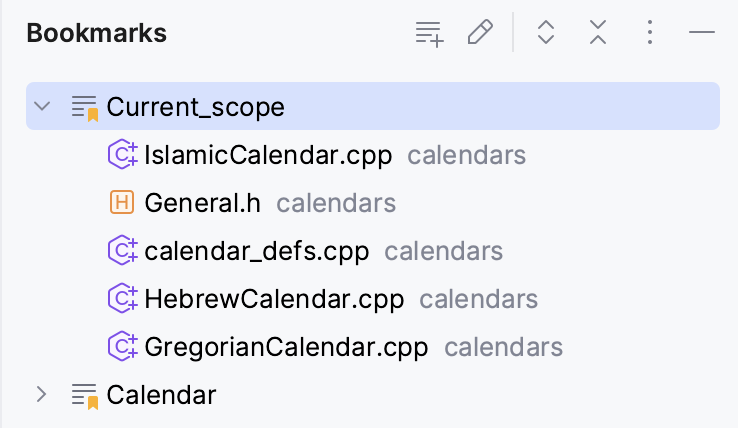738x428 pixels.
Task: Click the pencil Edit icon
Action: [481, 33]
